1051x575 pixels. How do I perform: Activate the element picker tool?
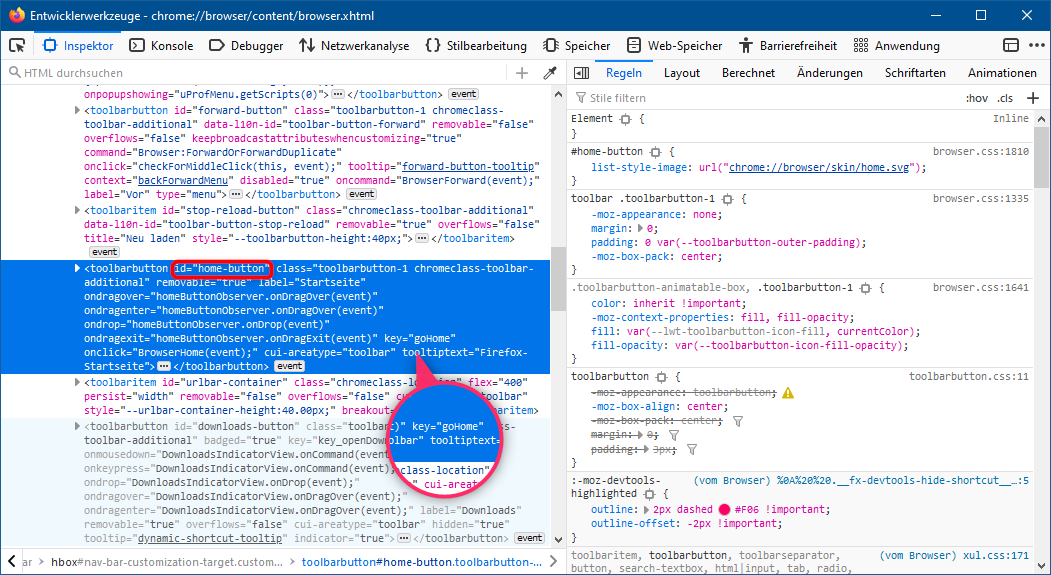pyautogui.click(x=17, y=45)
